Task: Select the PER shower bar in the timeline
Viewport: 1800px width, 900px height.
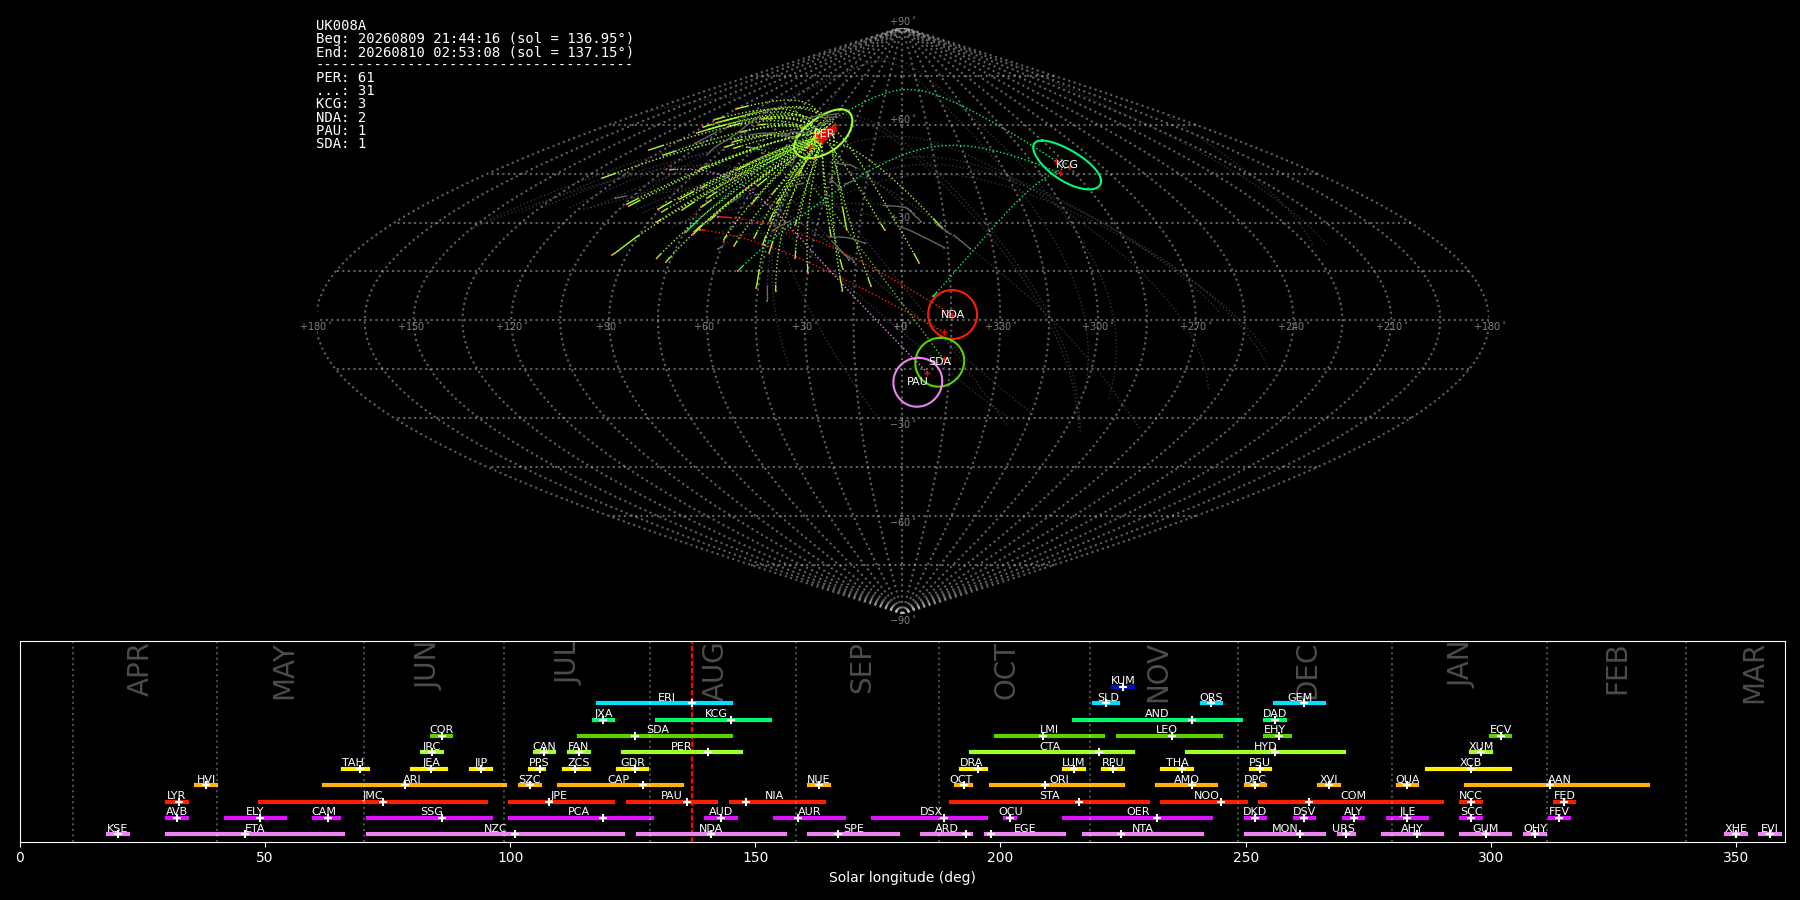Action: pyautogui.click(x=682, y=752)
